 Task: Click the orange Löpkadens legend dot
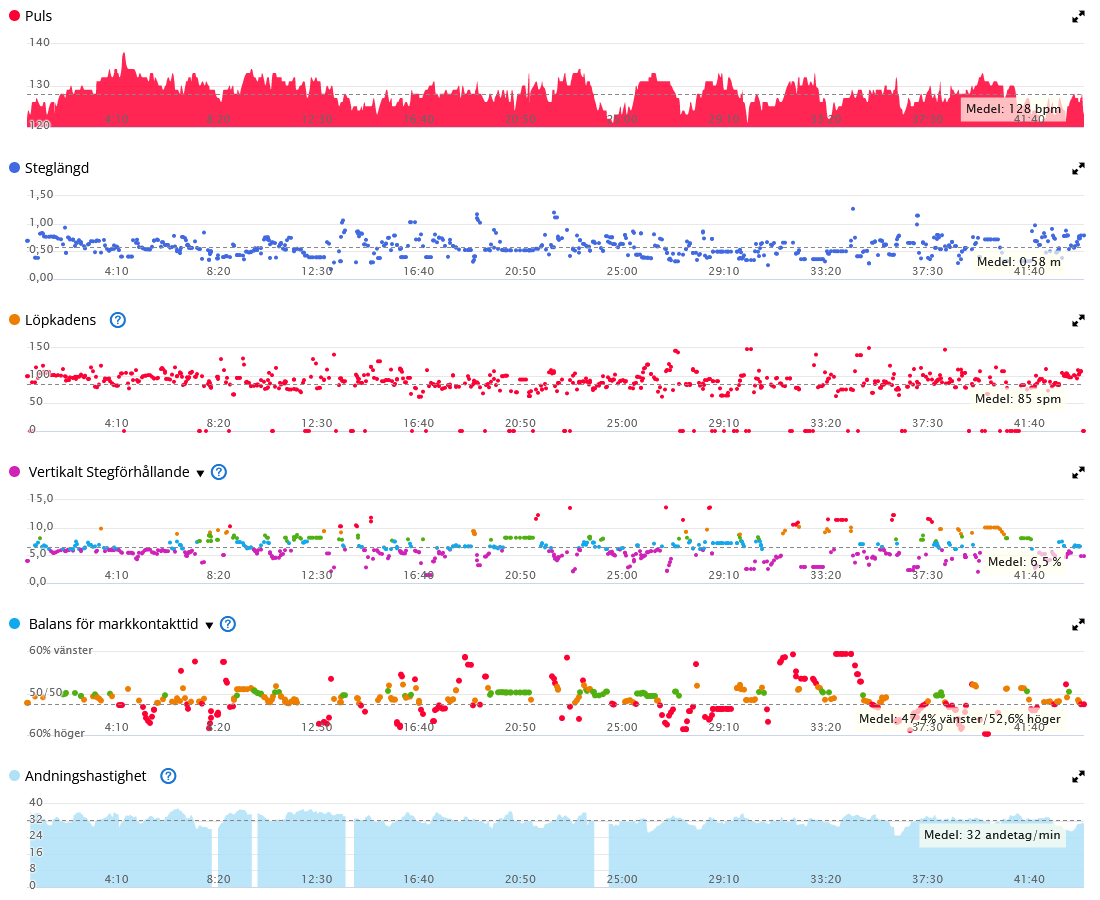pyautogui.click(x=14, y=320)
